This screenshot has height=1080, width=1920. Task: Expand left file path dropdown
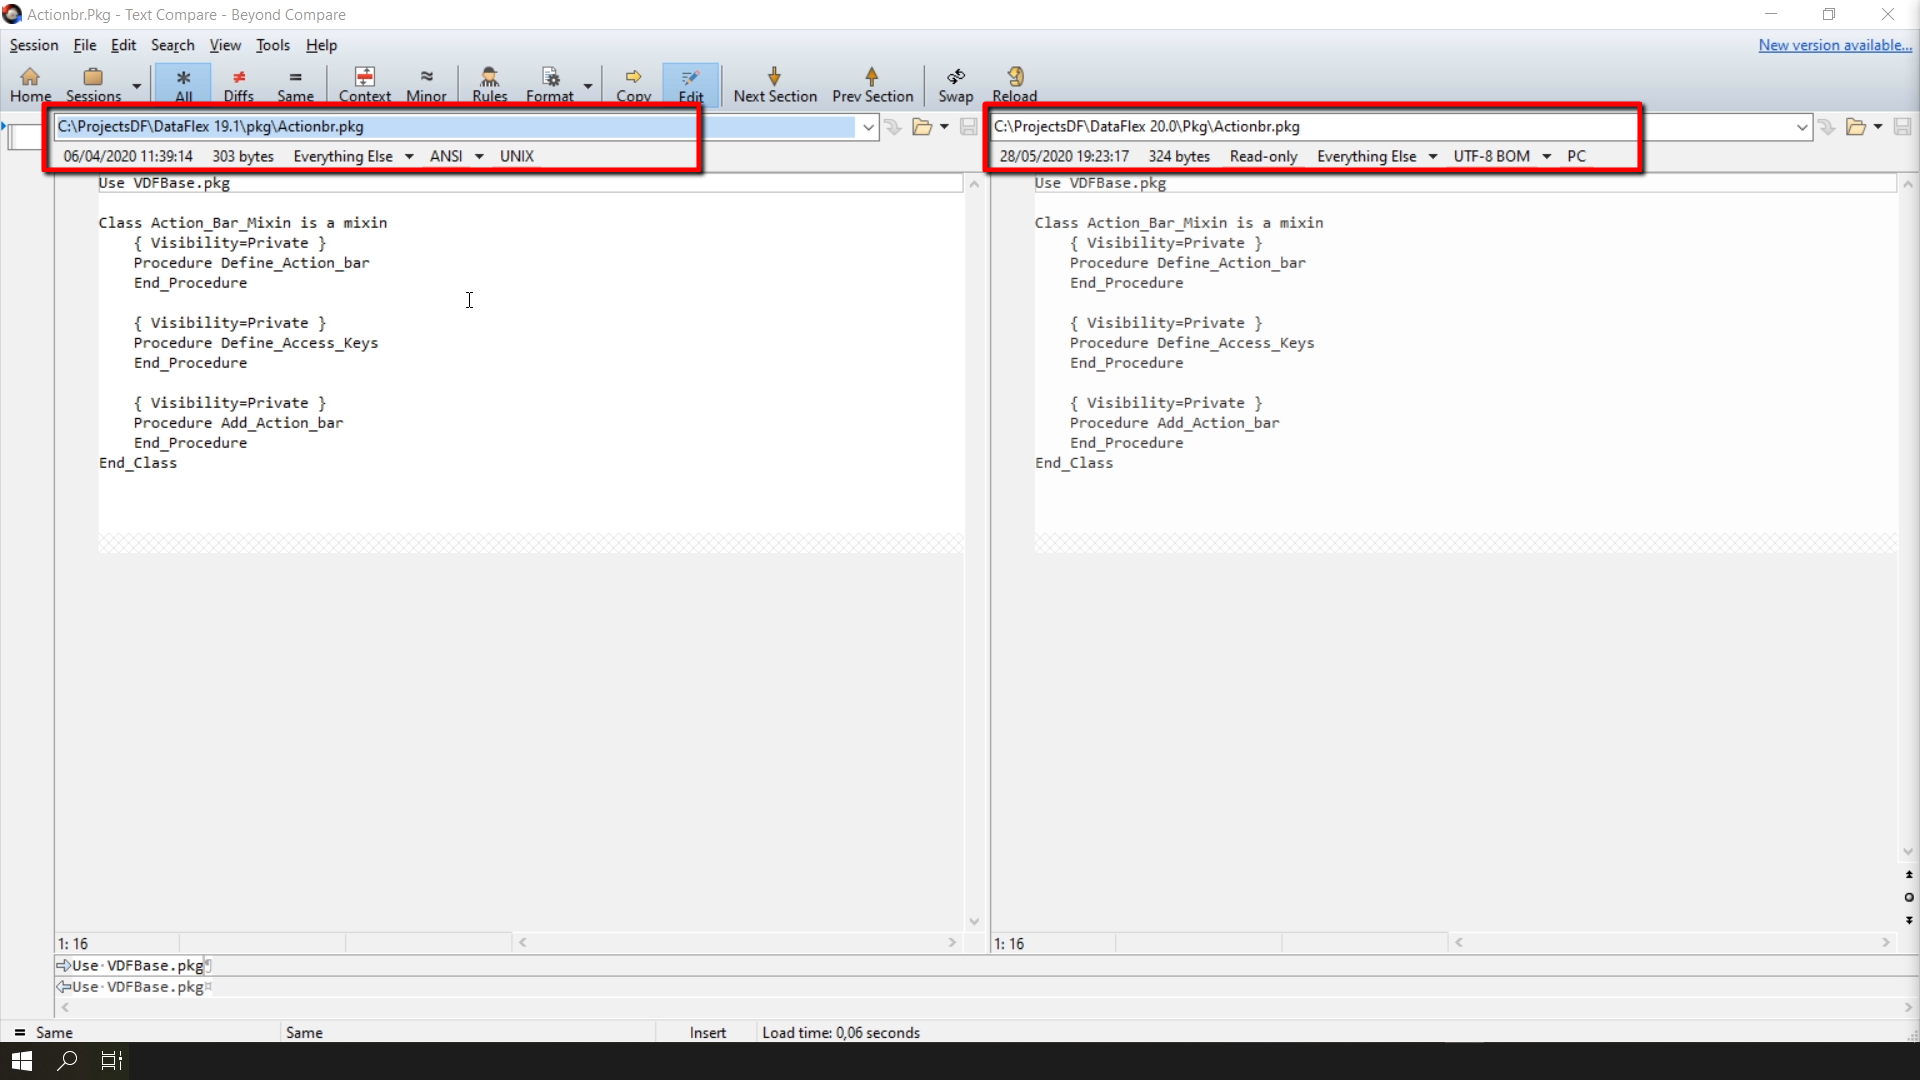[868, 127]
